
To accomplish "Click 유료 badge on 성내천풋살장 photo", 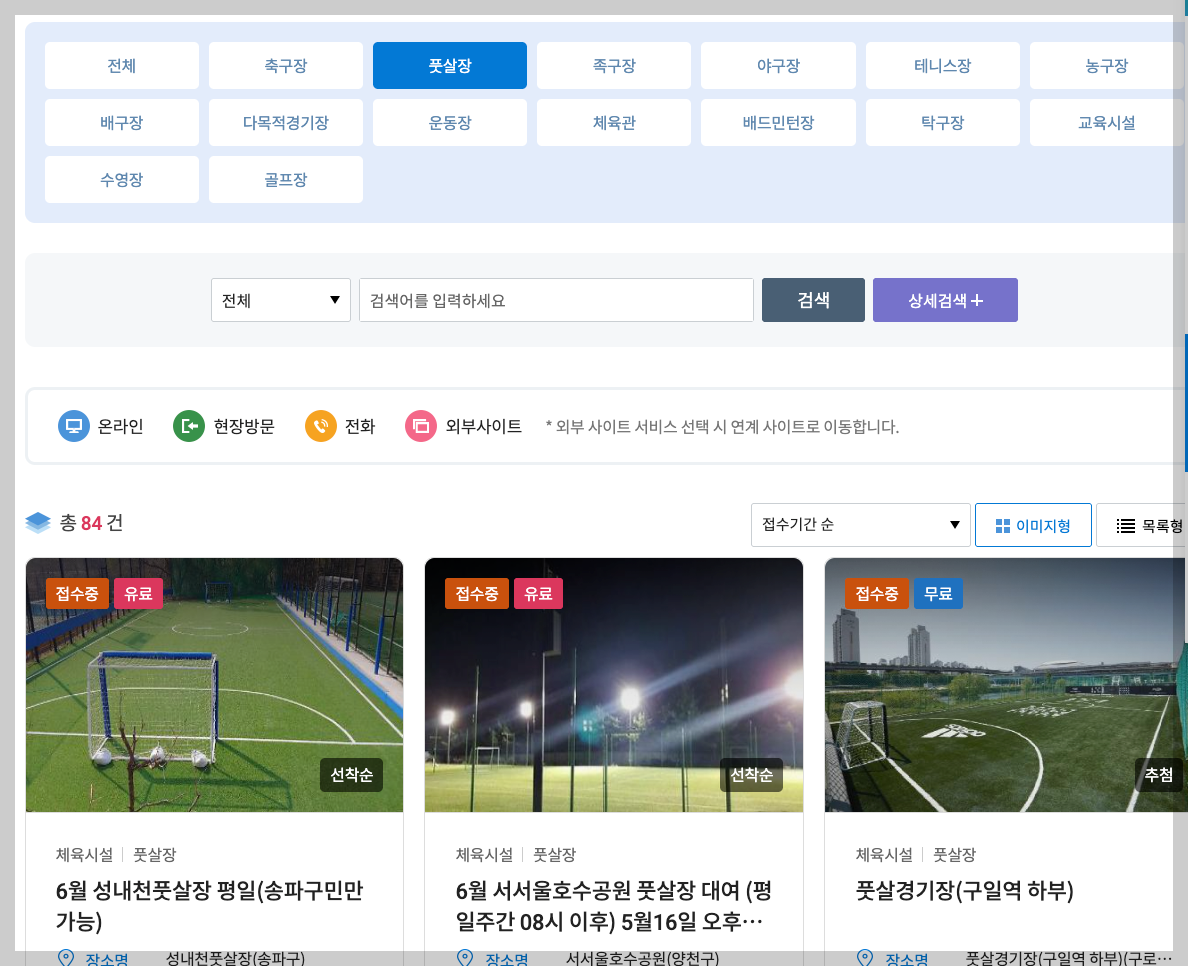I will pyautogui.click(x=138, y=593).
